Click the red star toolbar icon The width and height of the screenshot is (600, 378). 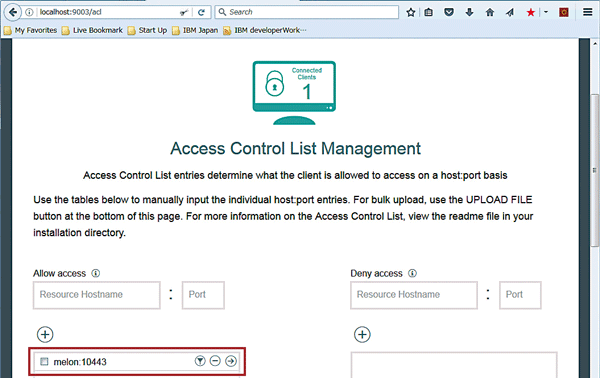530,12
